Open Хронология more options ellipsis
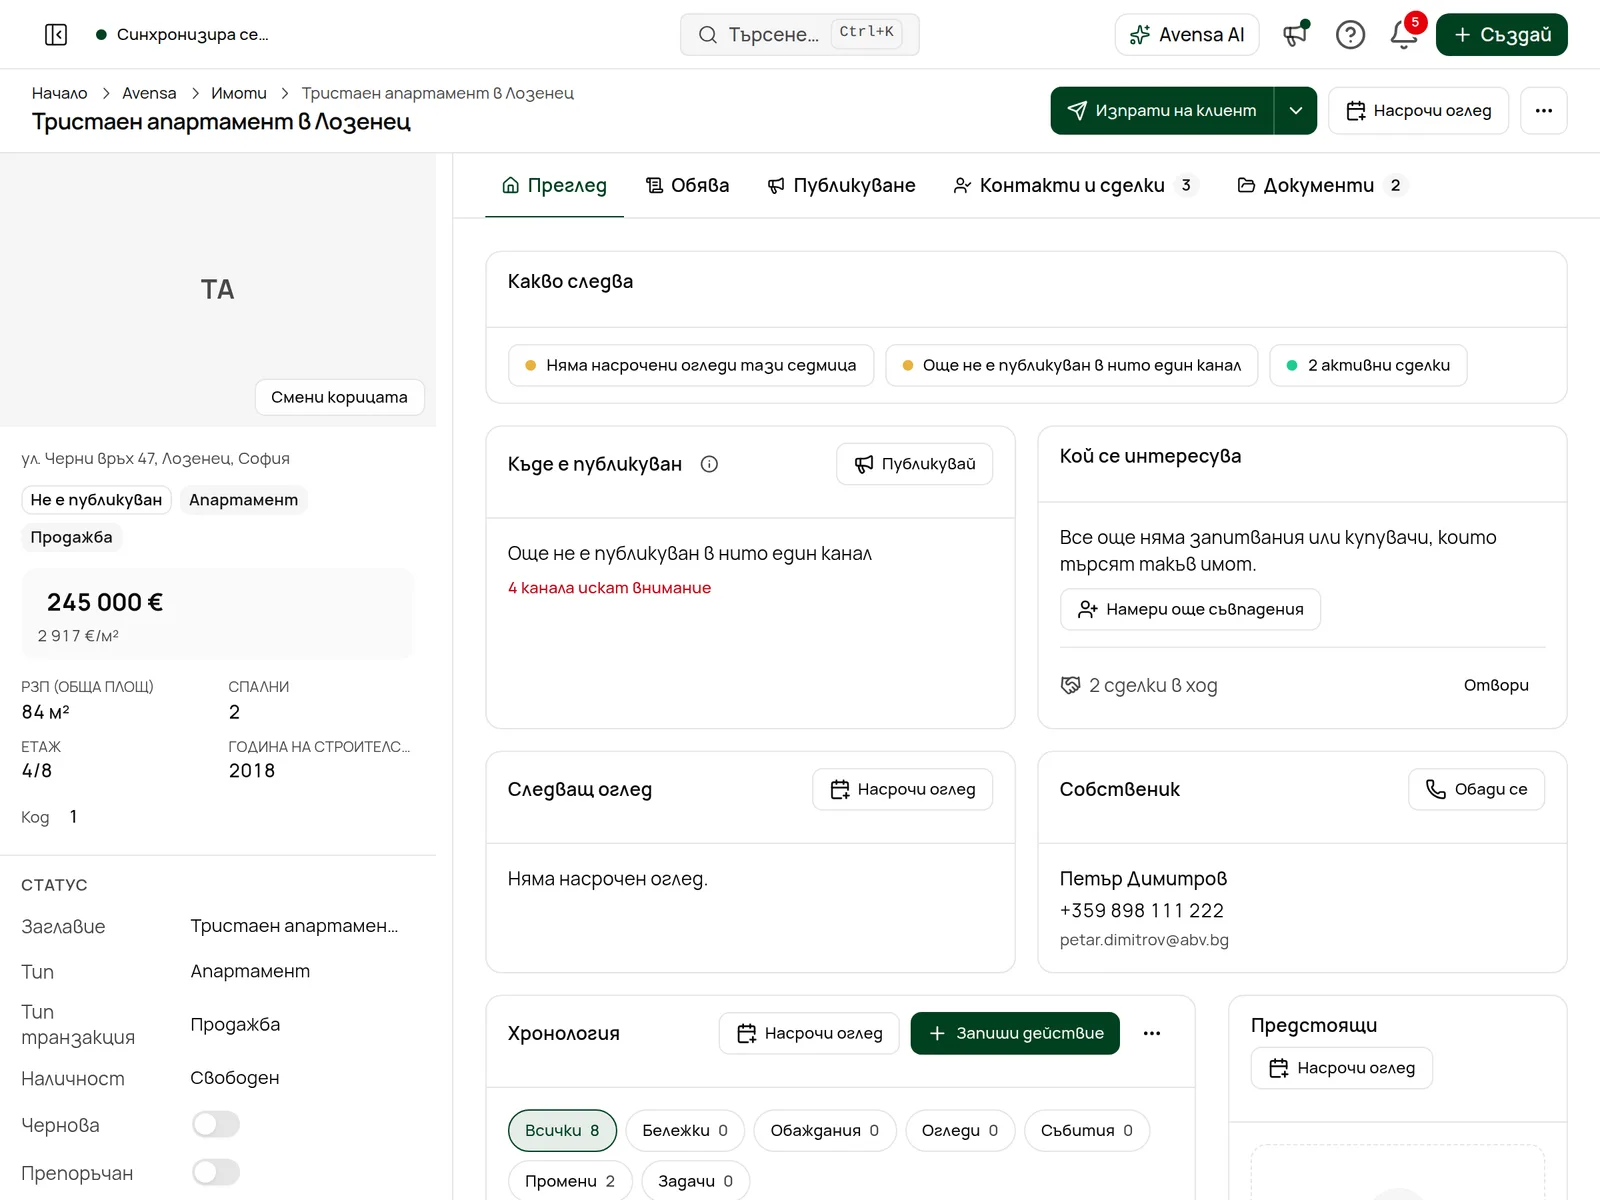The height and width of the screenshot is (1200, 1600). 1152,1033
